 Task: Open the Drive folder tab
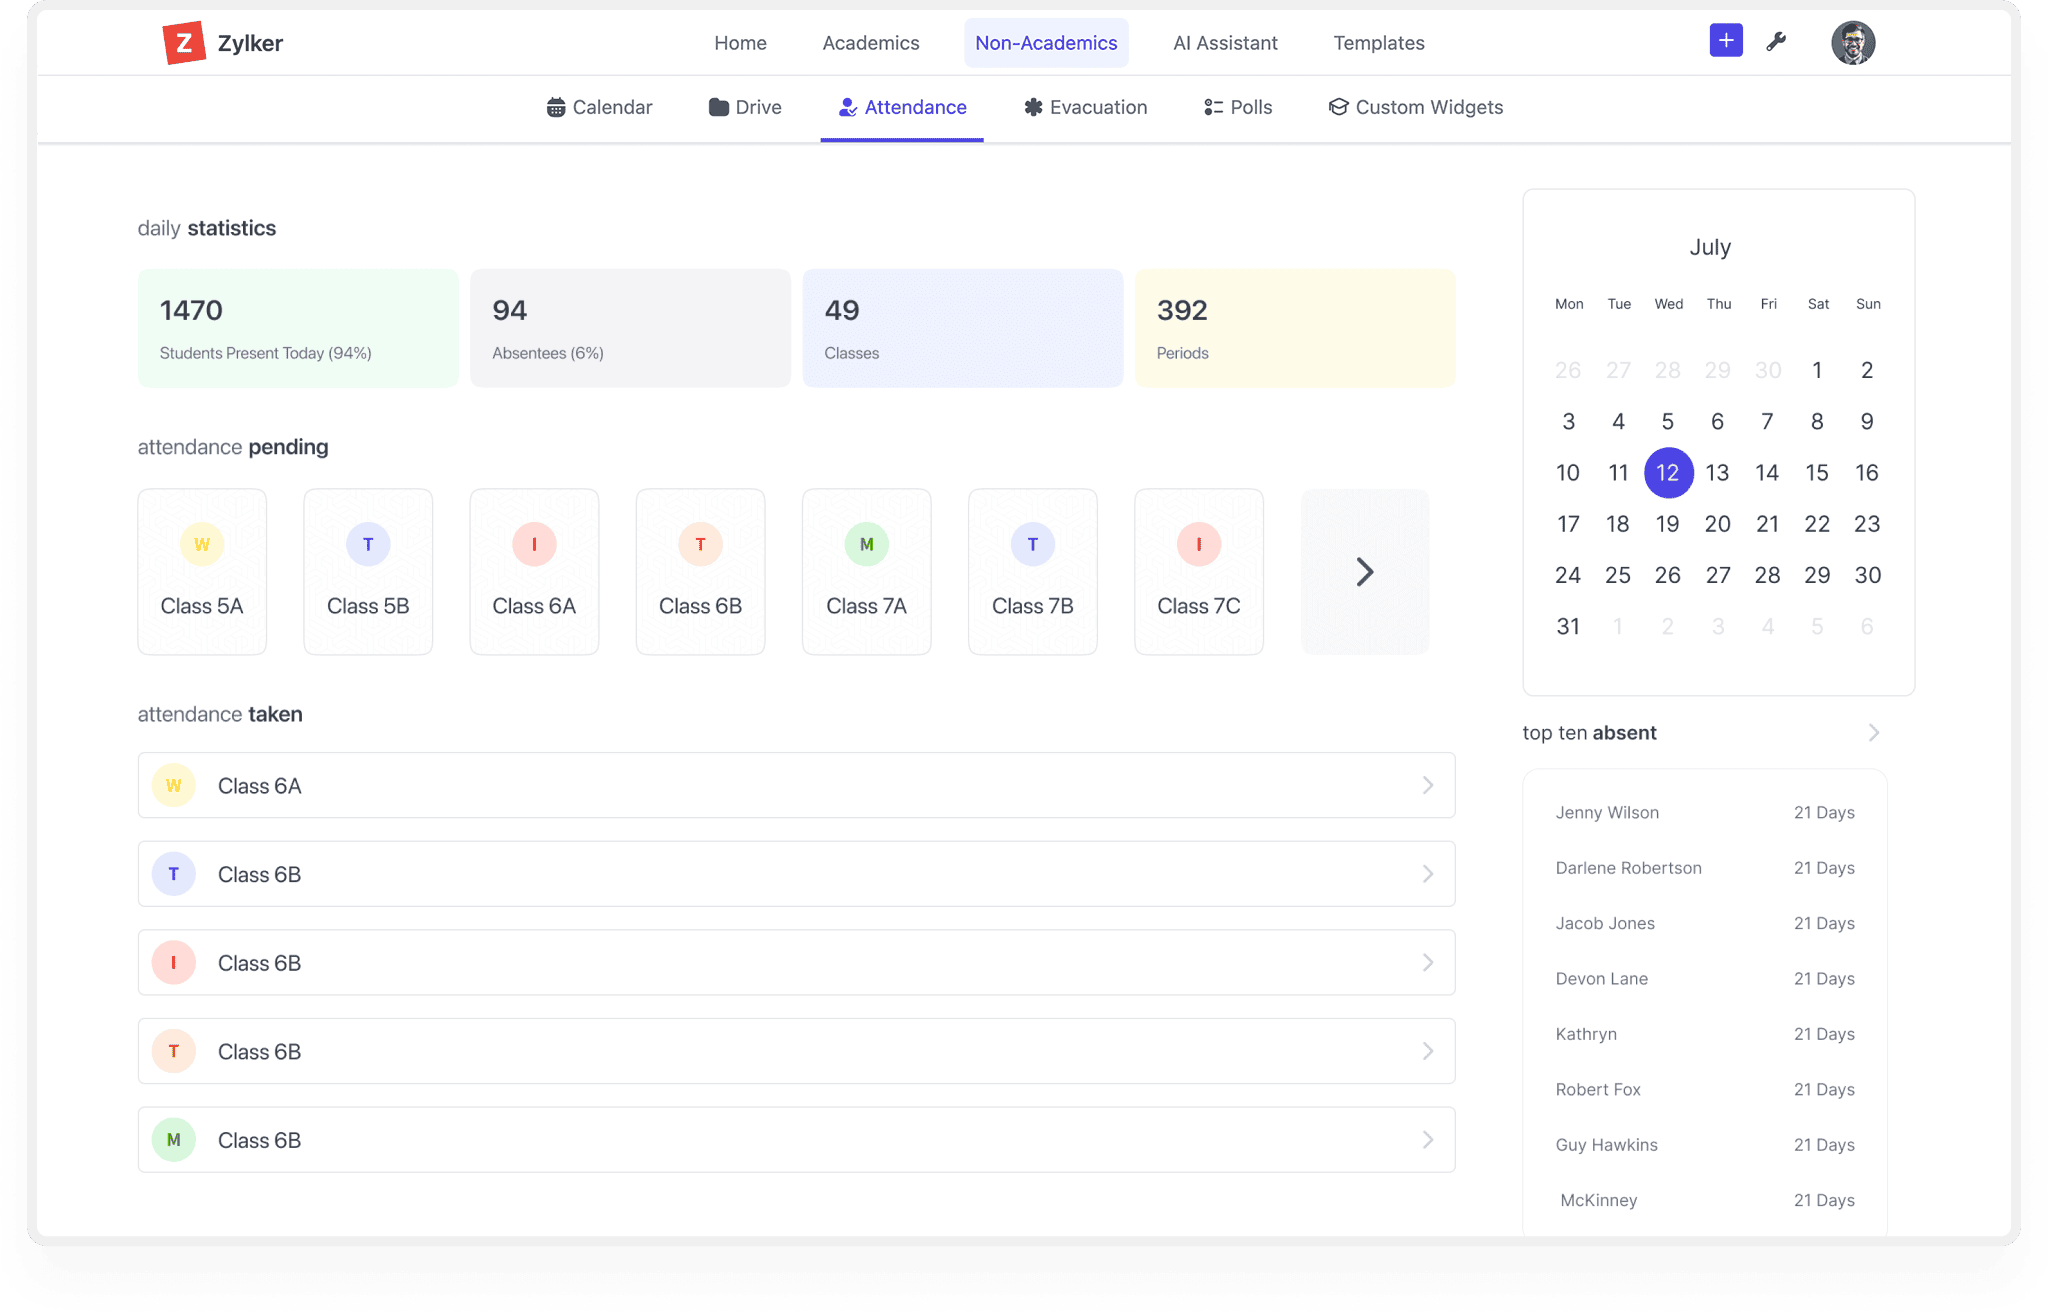[x=745, y=107]
